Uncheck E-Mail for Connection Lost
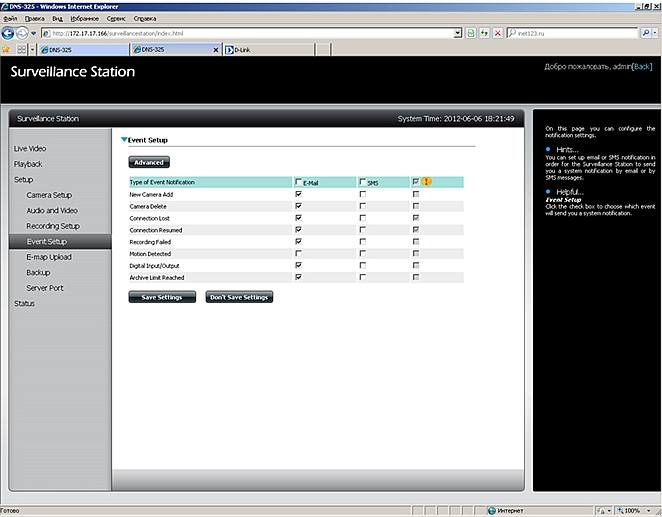Image resolution: width=662 pixels, height=517 pixels. (298, 218)
